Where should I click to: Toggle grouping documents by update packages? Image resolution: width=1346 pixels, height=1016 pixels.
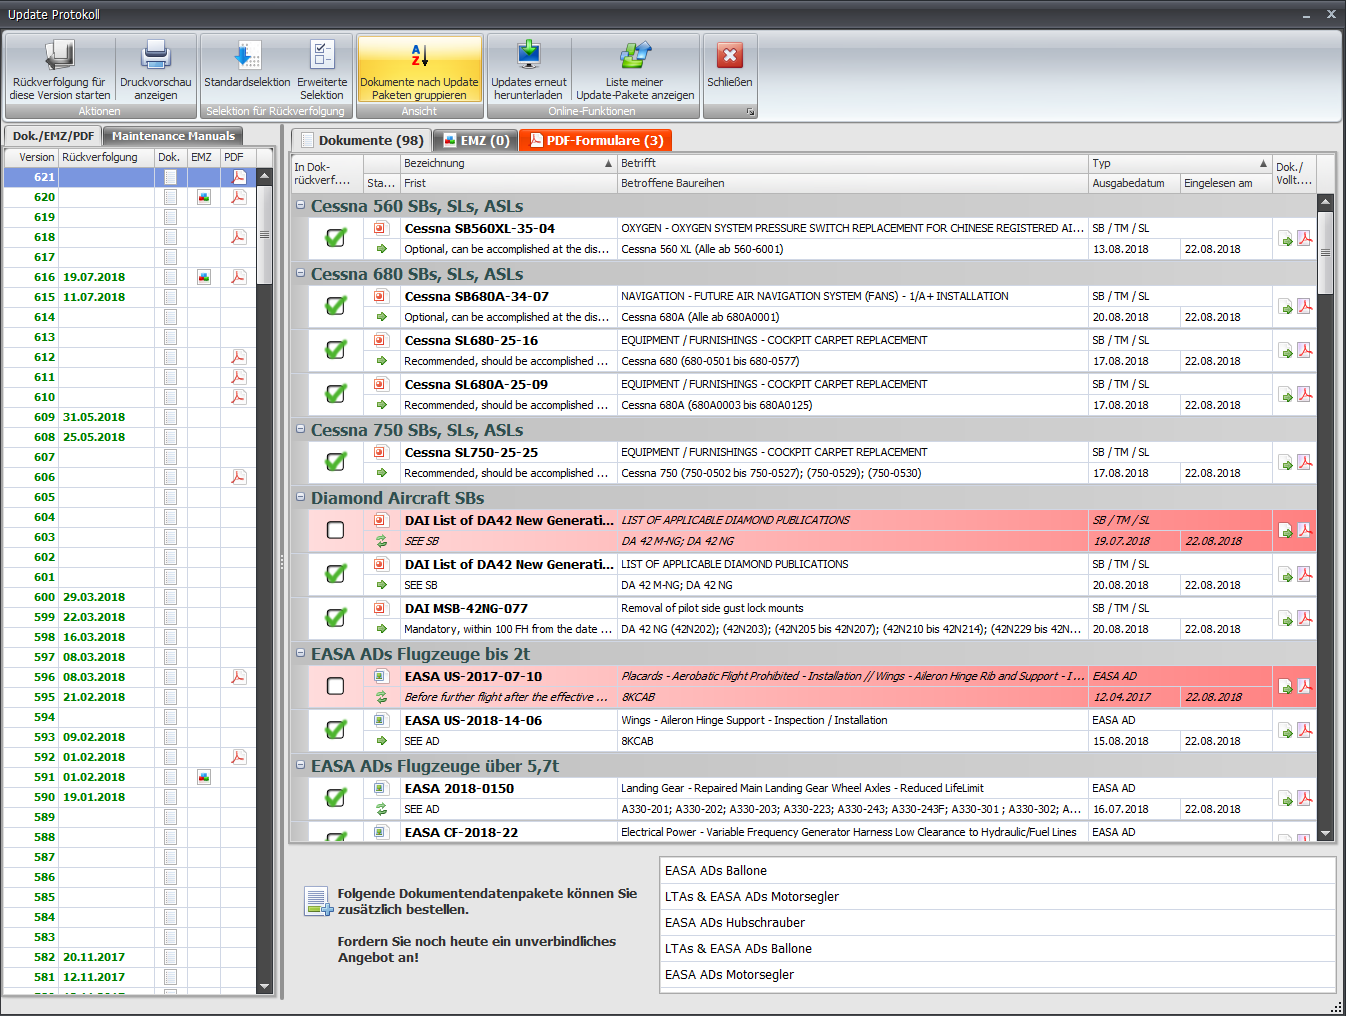[420, 70]
